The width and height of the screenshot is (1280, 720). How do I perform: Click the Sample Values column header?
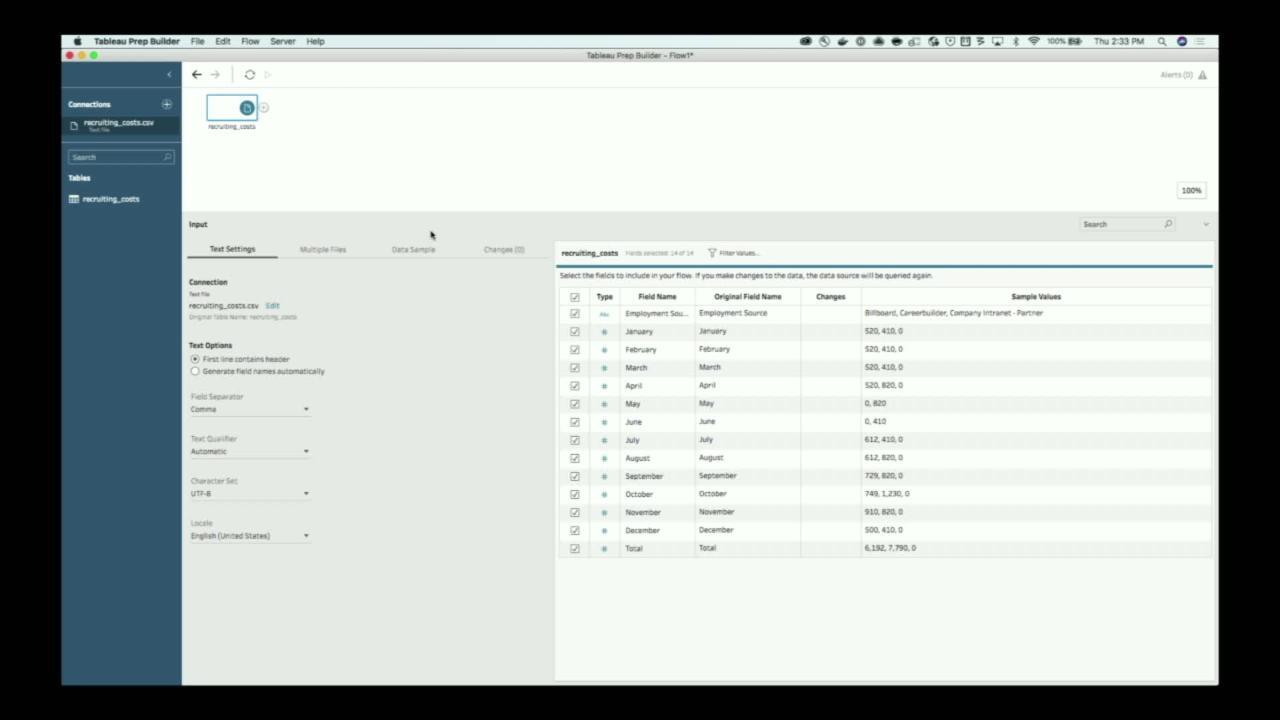1036,297
